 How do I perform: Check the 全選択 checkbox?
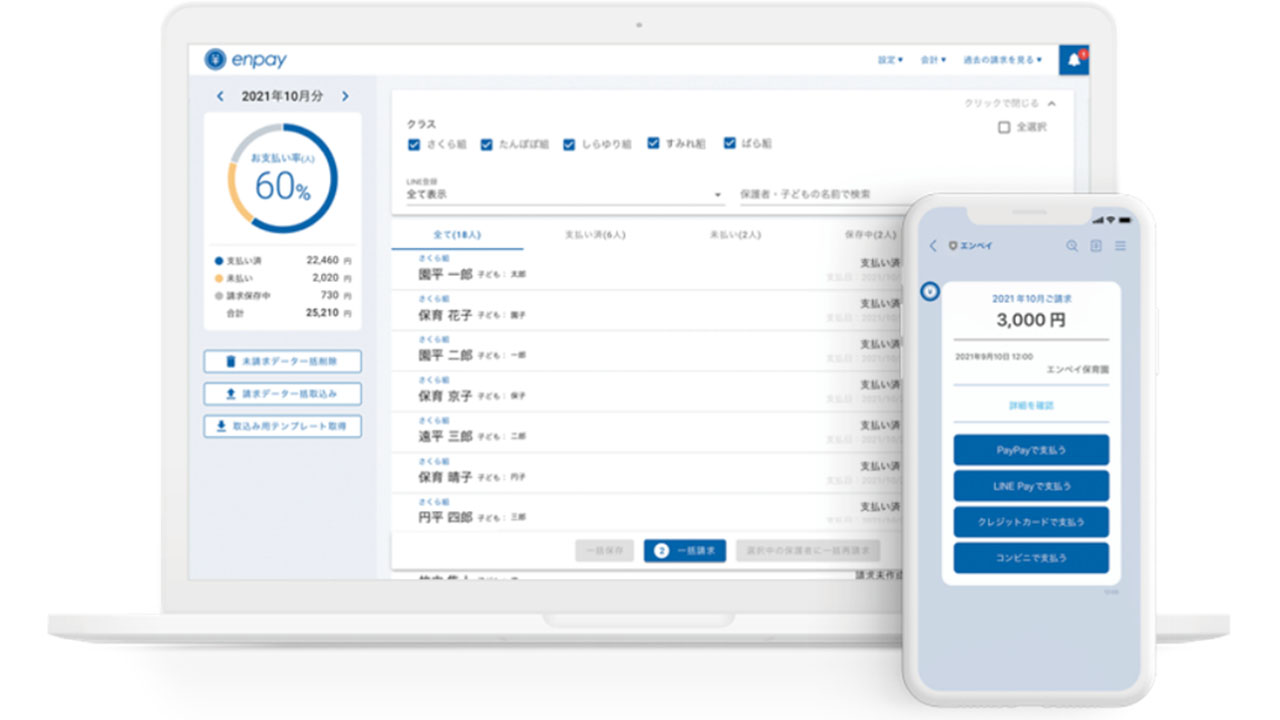[1004, 128]
